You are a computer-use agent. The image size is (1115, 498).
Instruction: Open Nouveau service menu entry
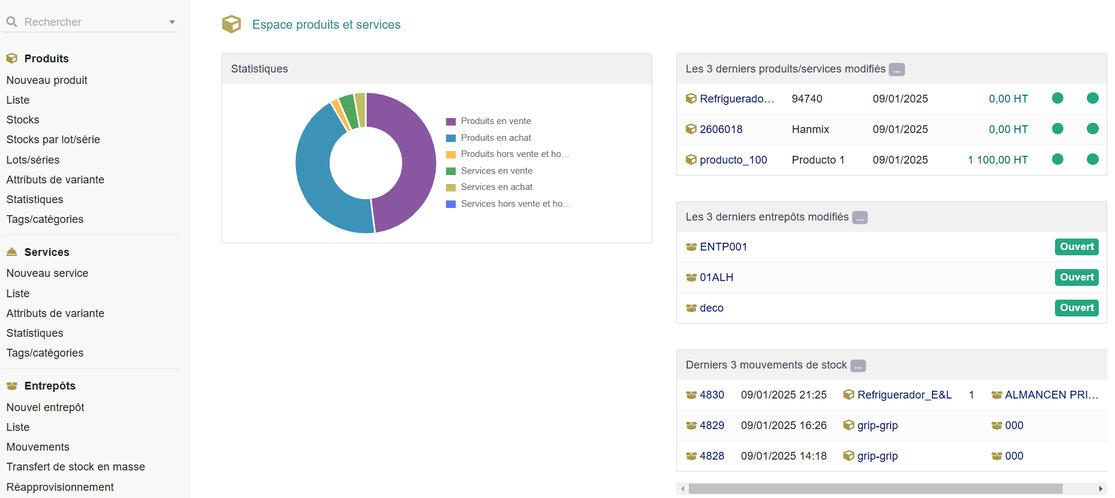pos(47,273)
